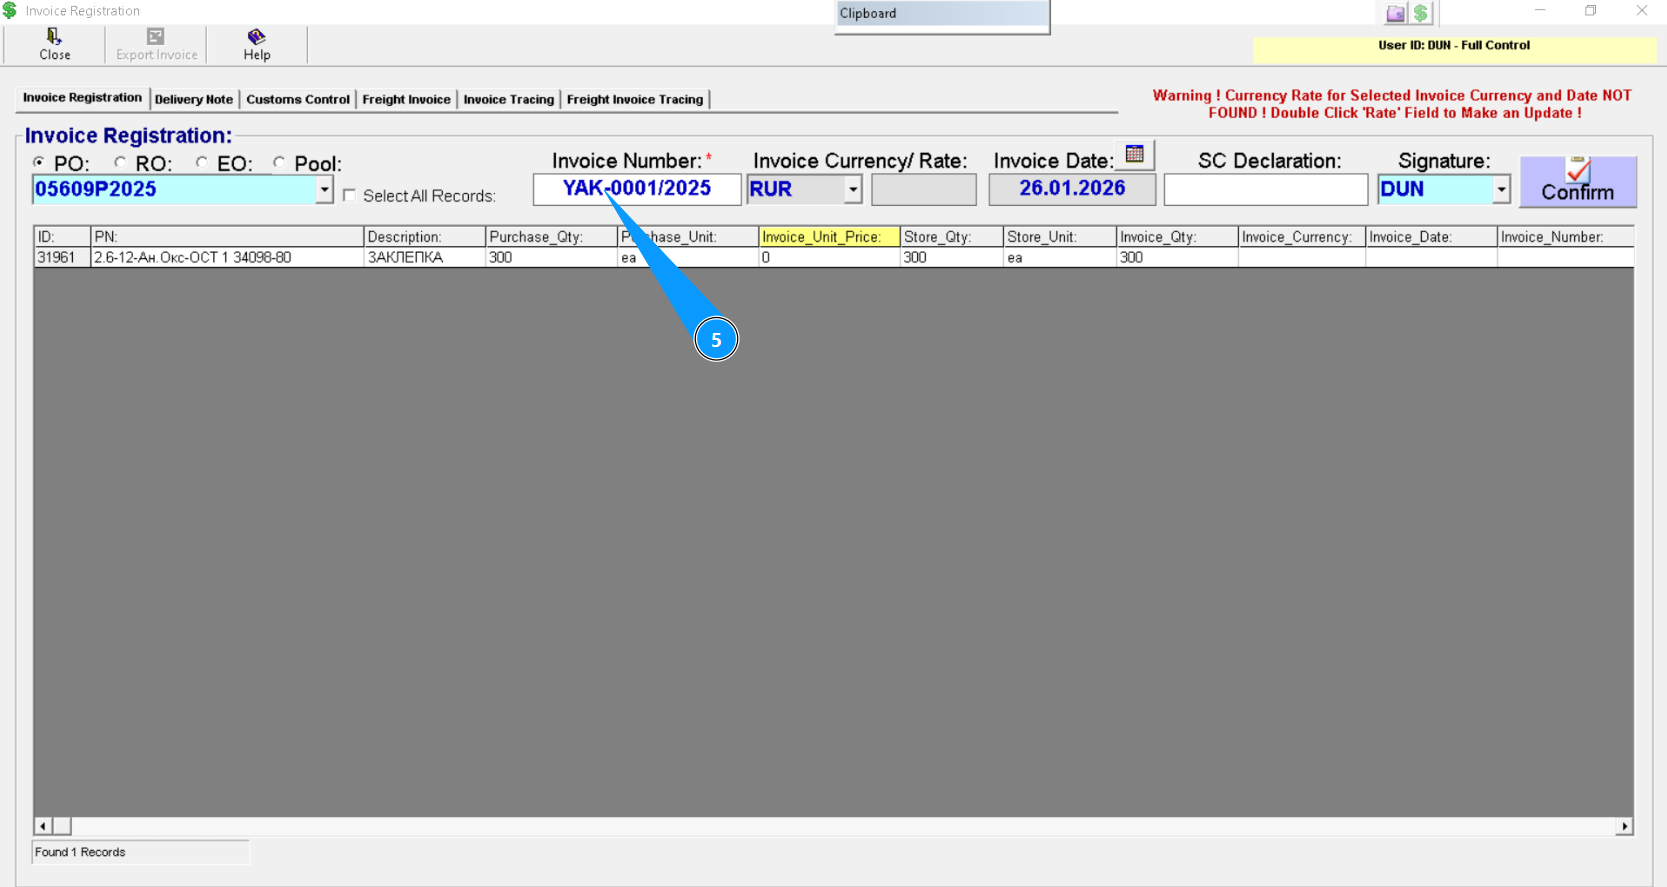Open the Freight Invoice tab
Screen dimensions: 1667x887
point(406,99)
